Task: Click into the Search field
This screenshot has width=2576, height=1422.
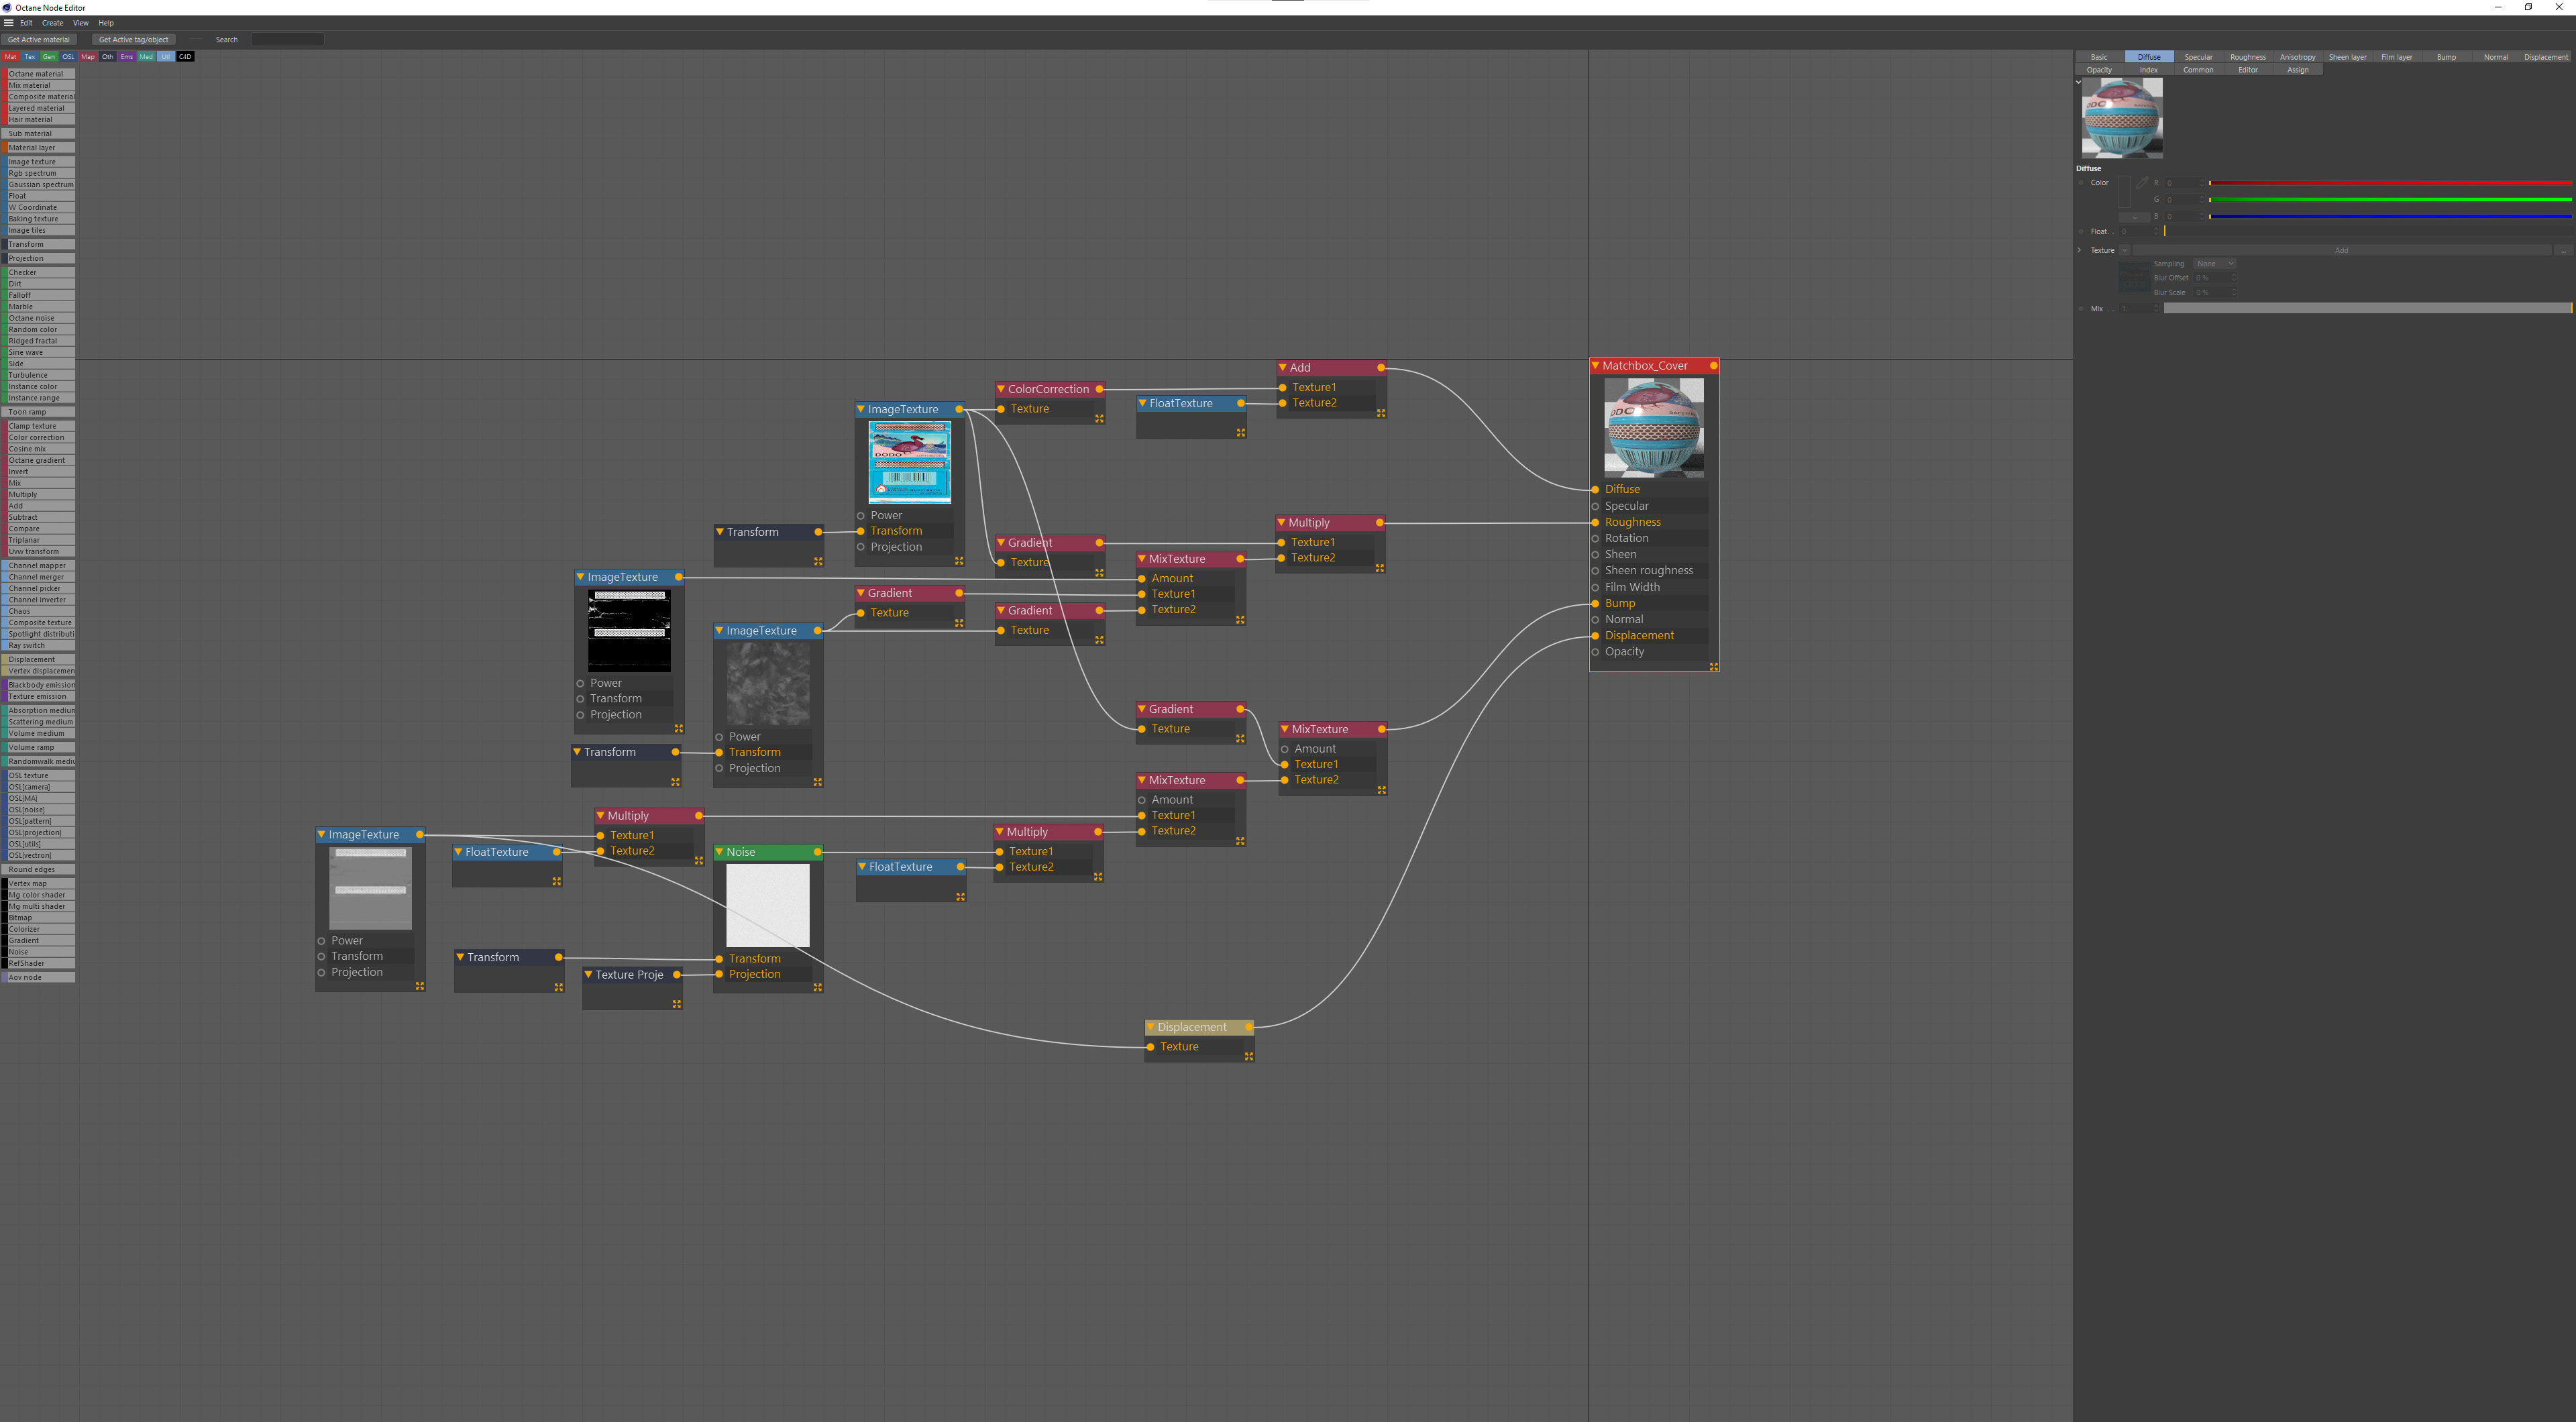Action: (x=287, y=40)
